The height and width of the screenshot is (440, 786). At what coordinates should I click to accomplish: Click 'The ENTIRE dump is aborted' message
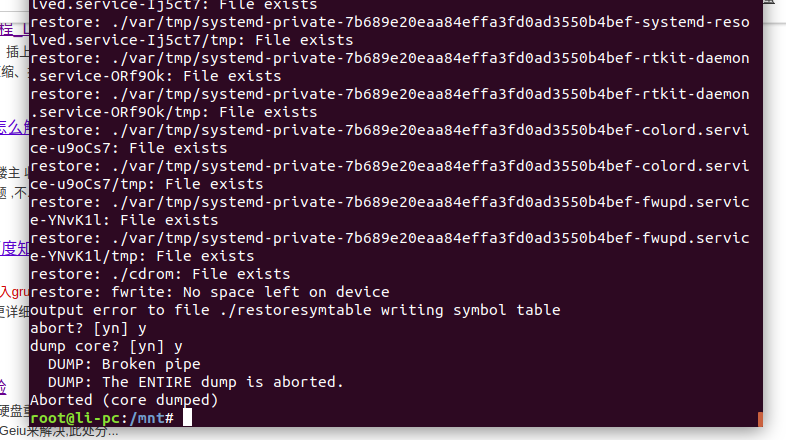(223, 382)
